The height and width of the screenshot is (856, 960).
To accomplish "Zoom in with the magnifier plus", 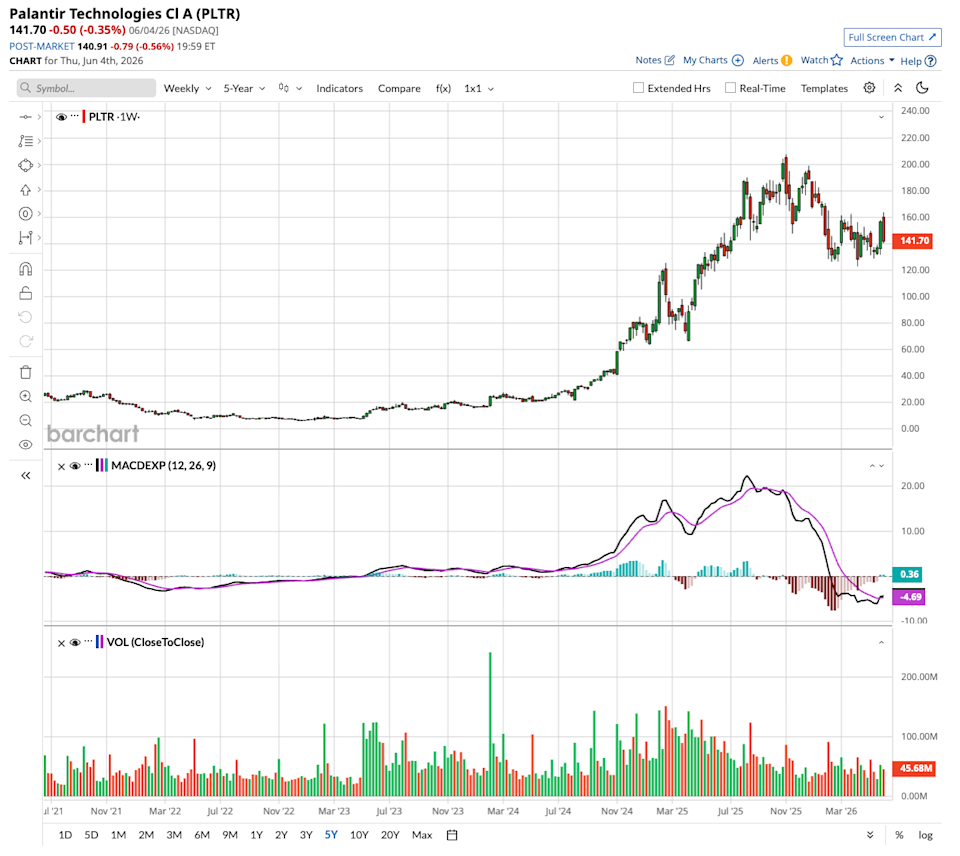I will coord(25,396).
